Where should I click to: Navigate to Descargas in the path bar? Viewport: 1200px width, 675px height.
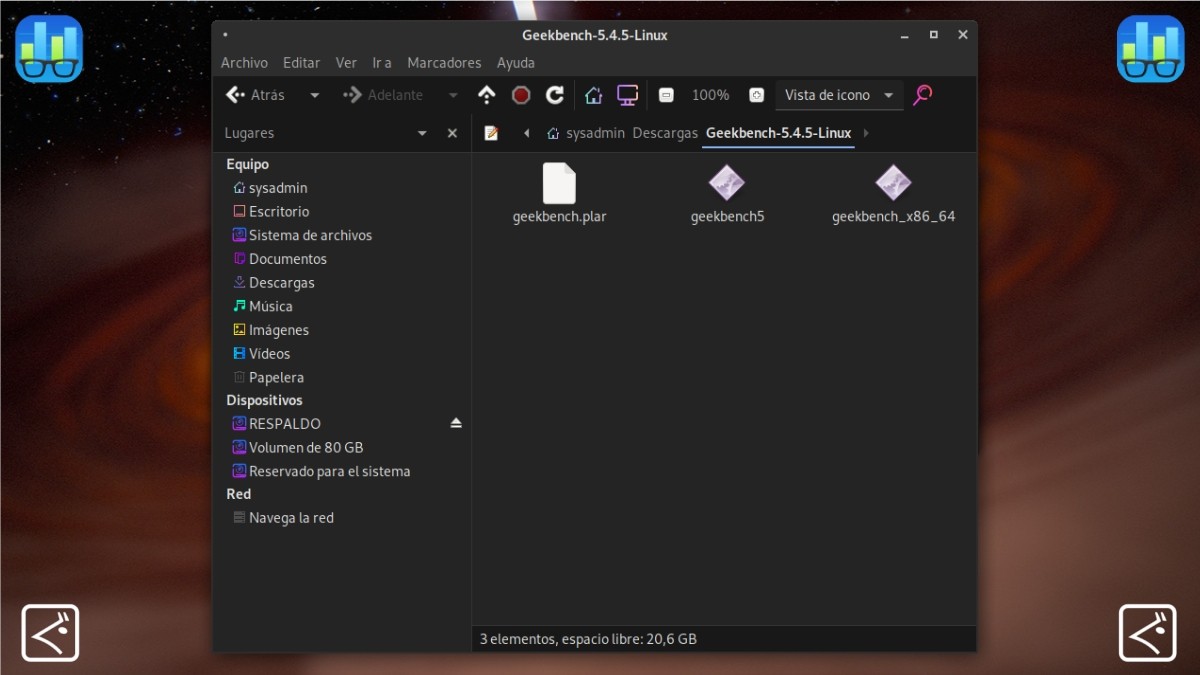coord(665,133)
